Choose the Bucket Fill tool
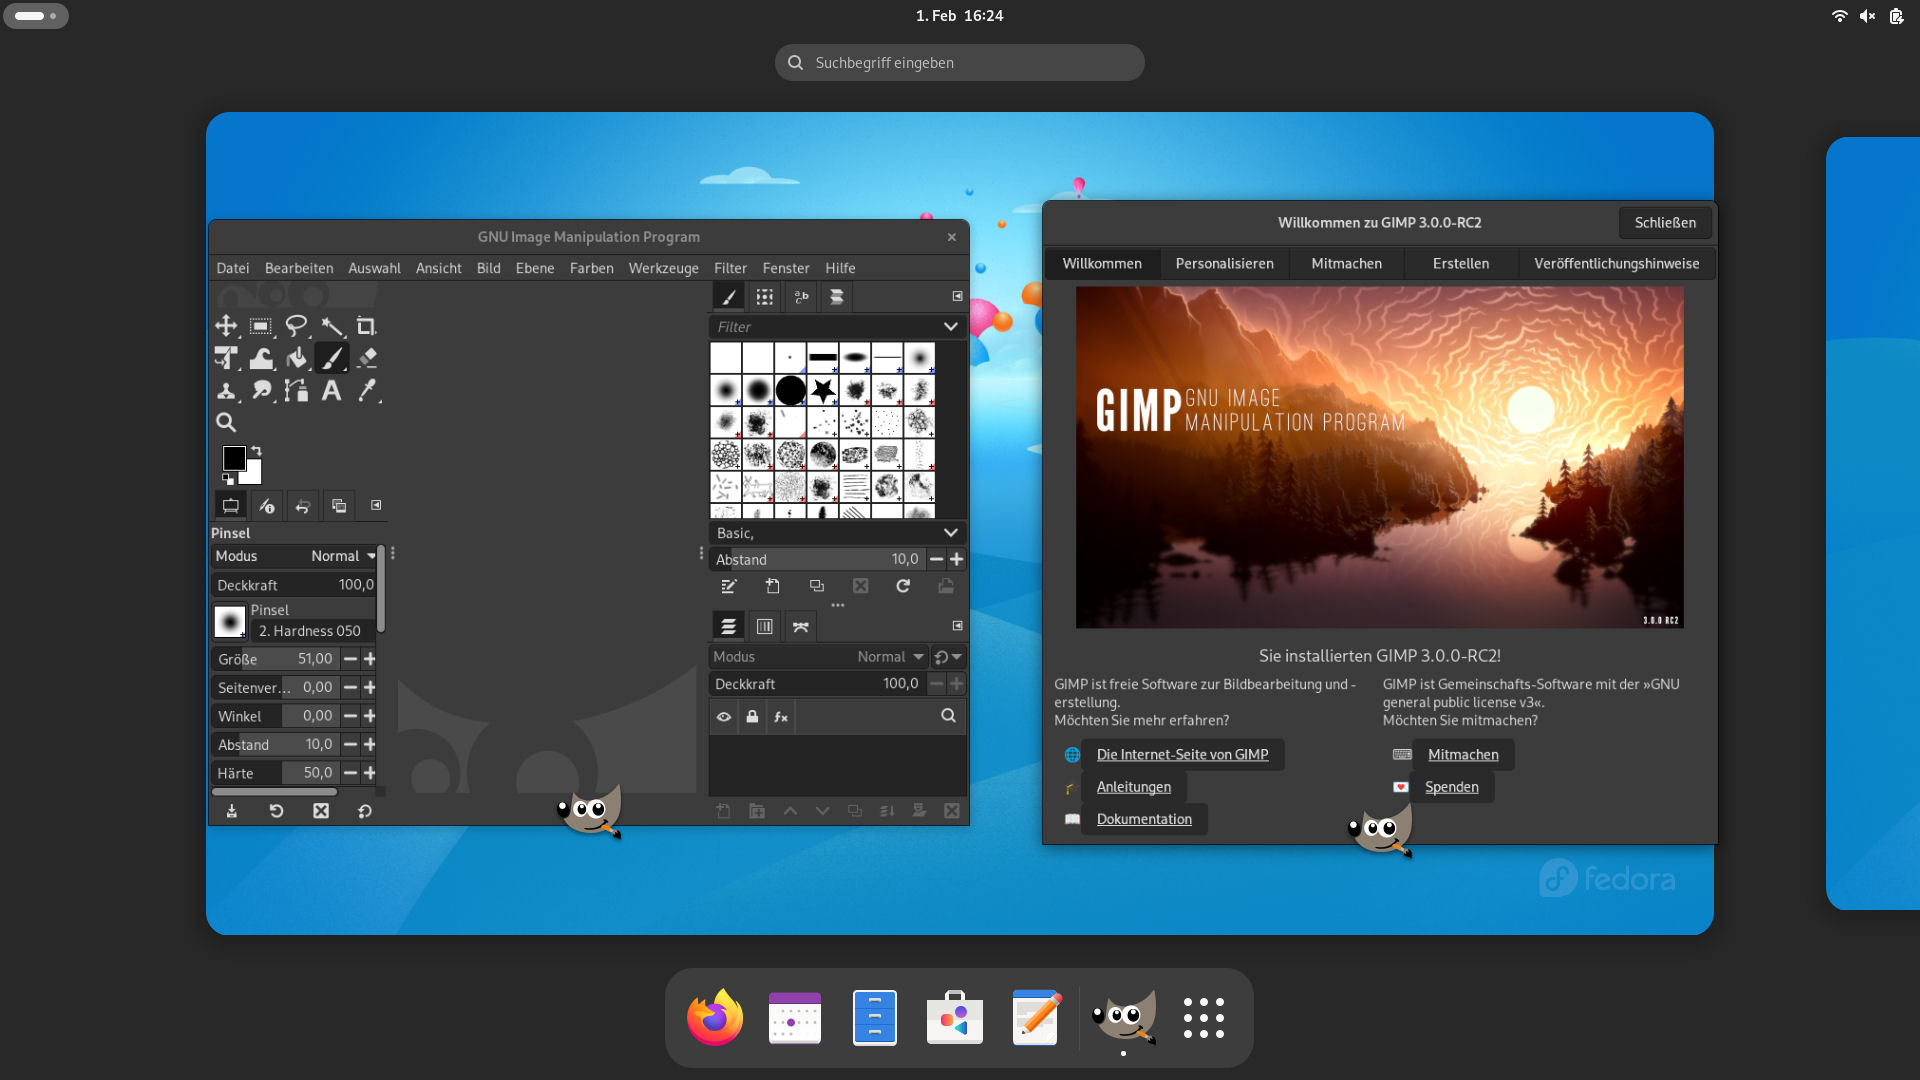Screen dimensions: 1920x1080 click(296, 358)
